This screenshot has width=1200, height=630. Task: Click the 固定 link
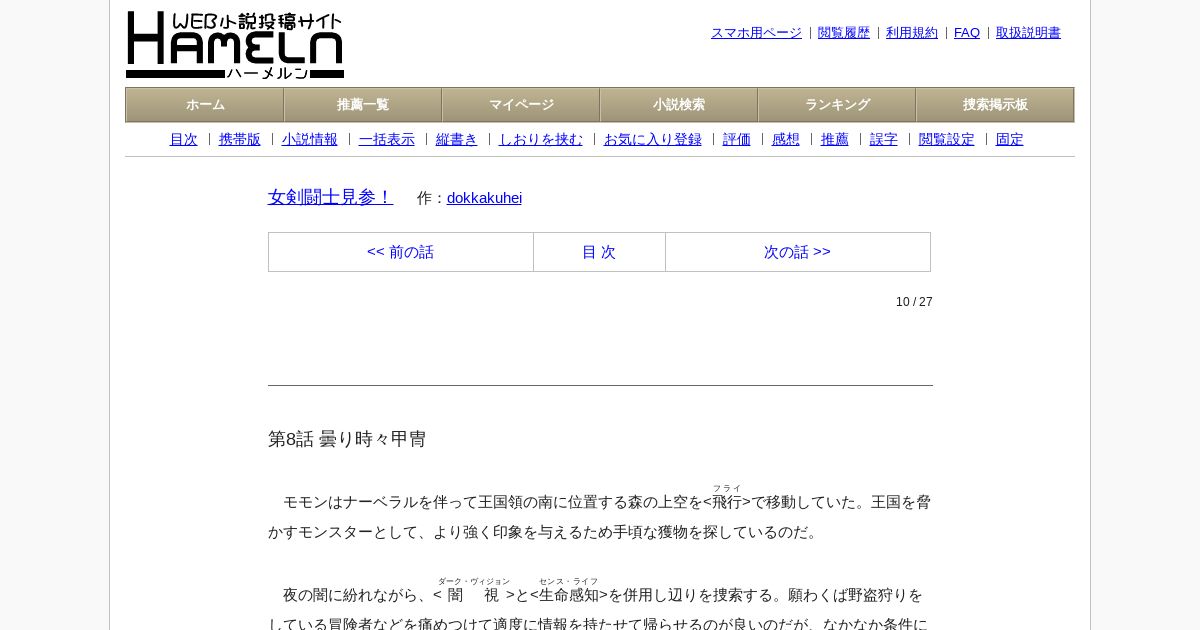click(1010, 140)
